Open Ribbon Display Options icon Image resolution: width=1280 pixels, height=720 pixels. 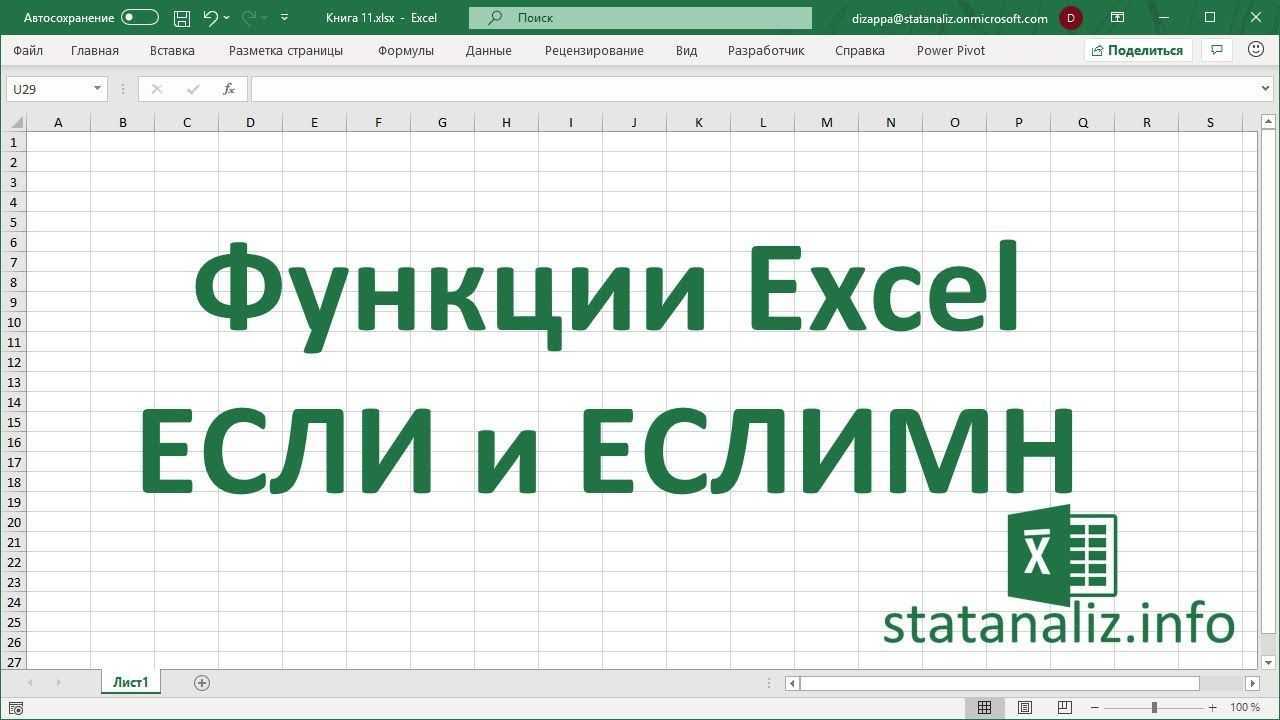click(x=1117, y=17)
